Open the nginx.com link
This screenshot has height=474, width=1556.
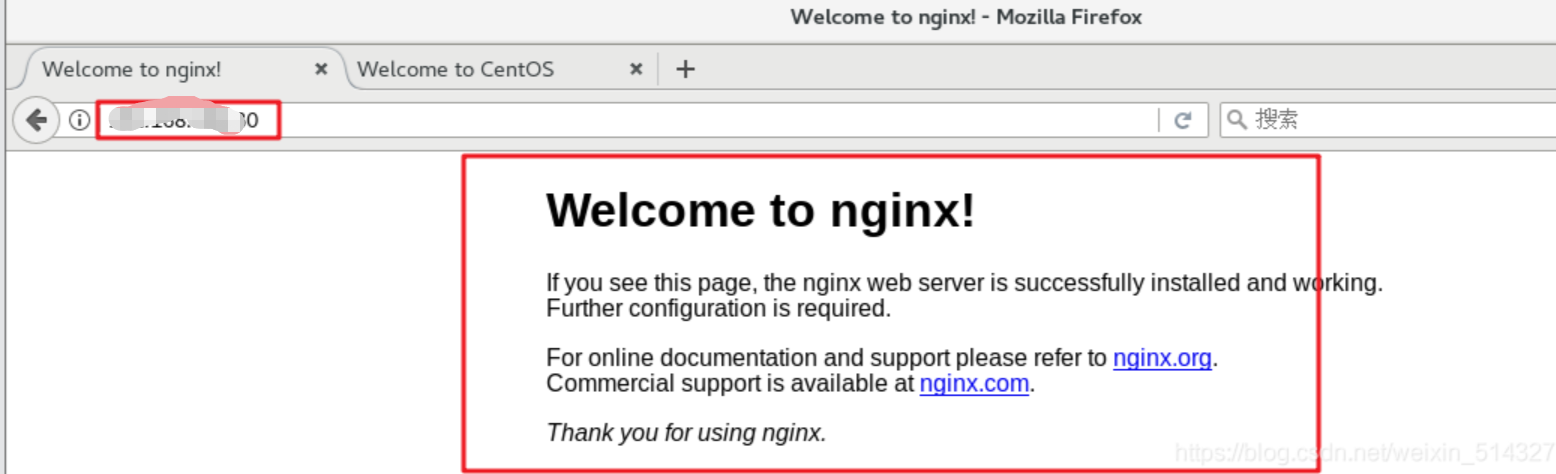pos(974,384)
